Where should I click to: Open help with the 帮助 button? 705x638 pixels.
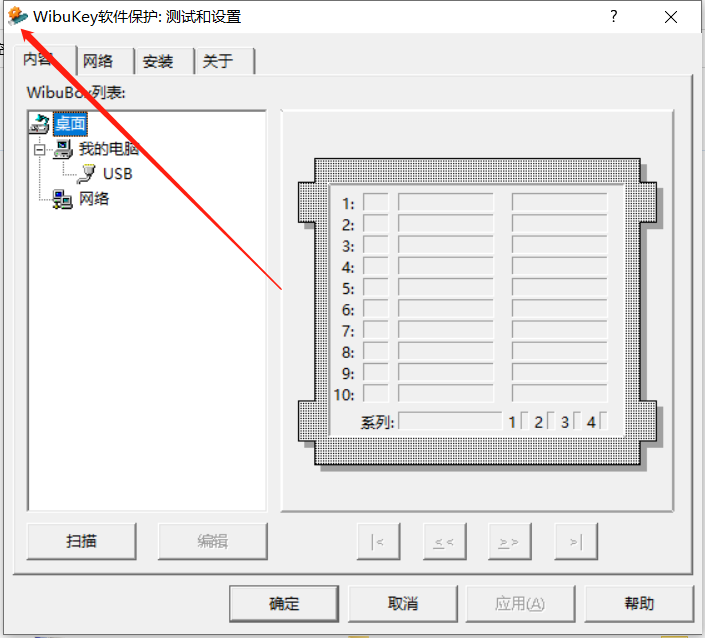point(639,603)
